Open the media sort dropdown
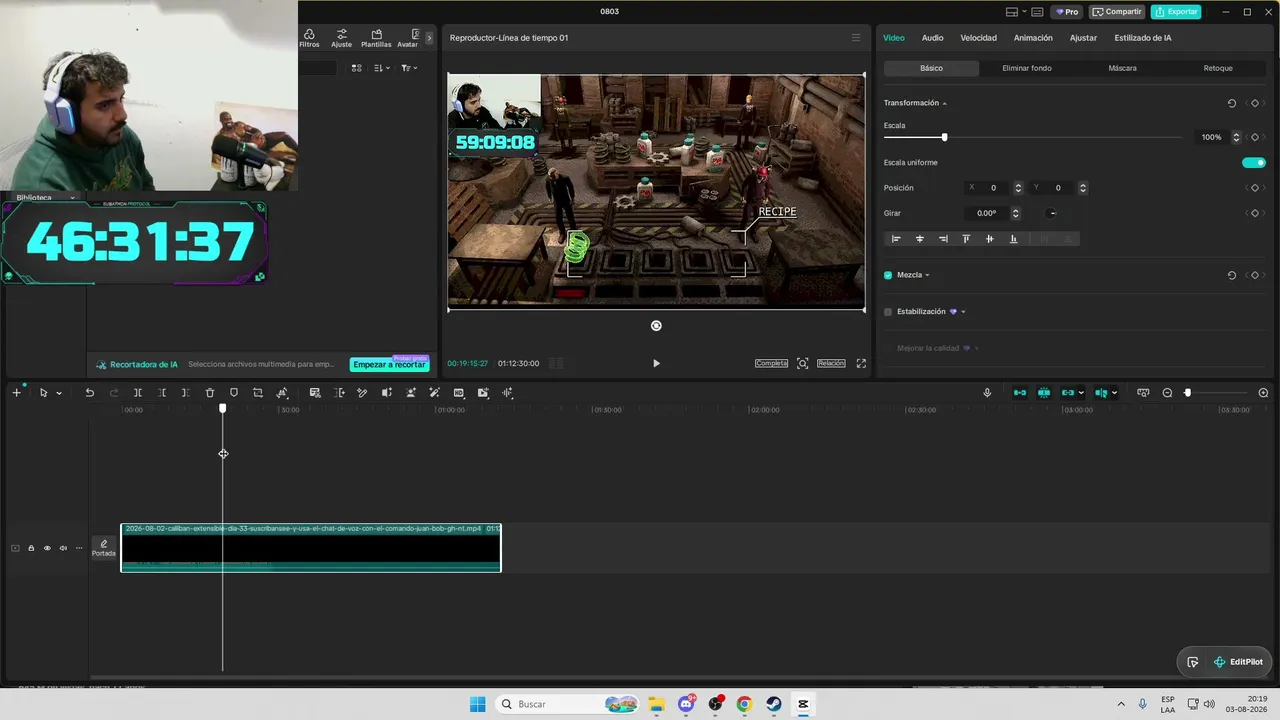This screenshot has width=1280, height=720. pos(381,68)
